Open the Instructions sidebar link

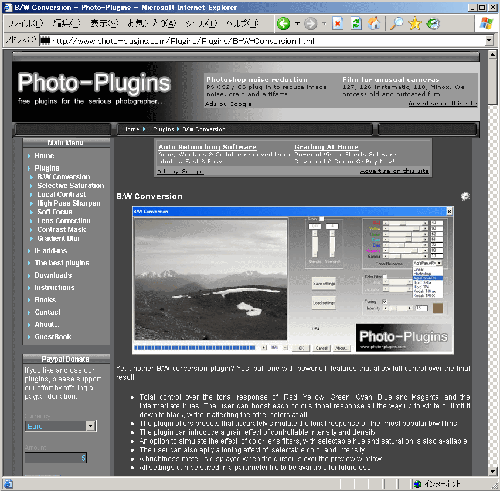(54, 287)
